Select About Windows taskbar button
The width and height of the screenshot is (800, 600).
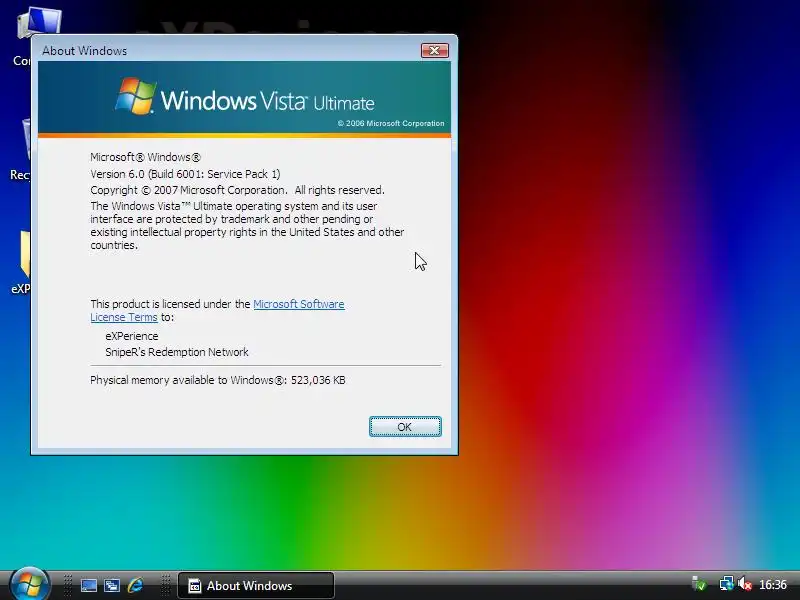[256, 585]
